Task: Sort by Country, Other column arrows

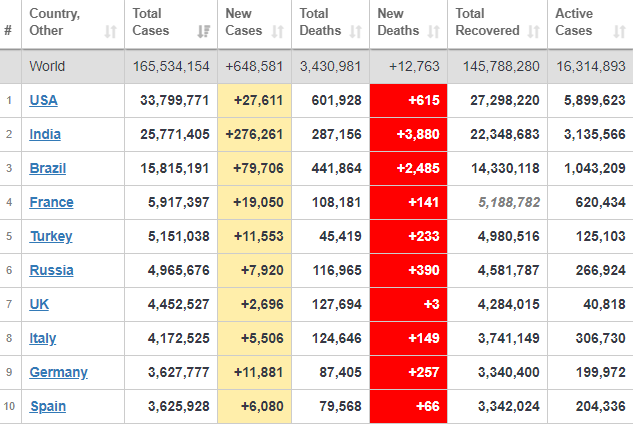Action: coord(111,31)
